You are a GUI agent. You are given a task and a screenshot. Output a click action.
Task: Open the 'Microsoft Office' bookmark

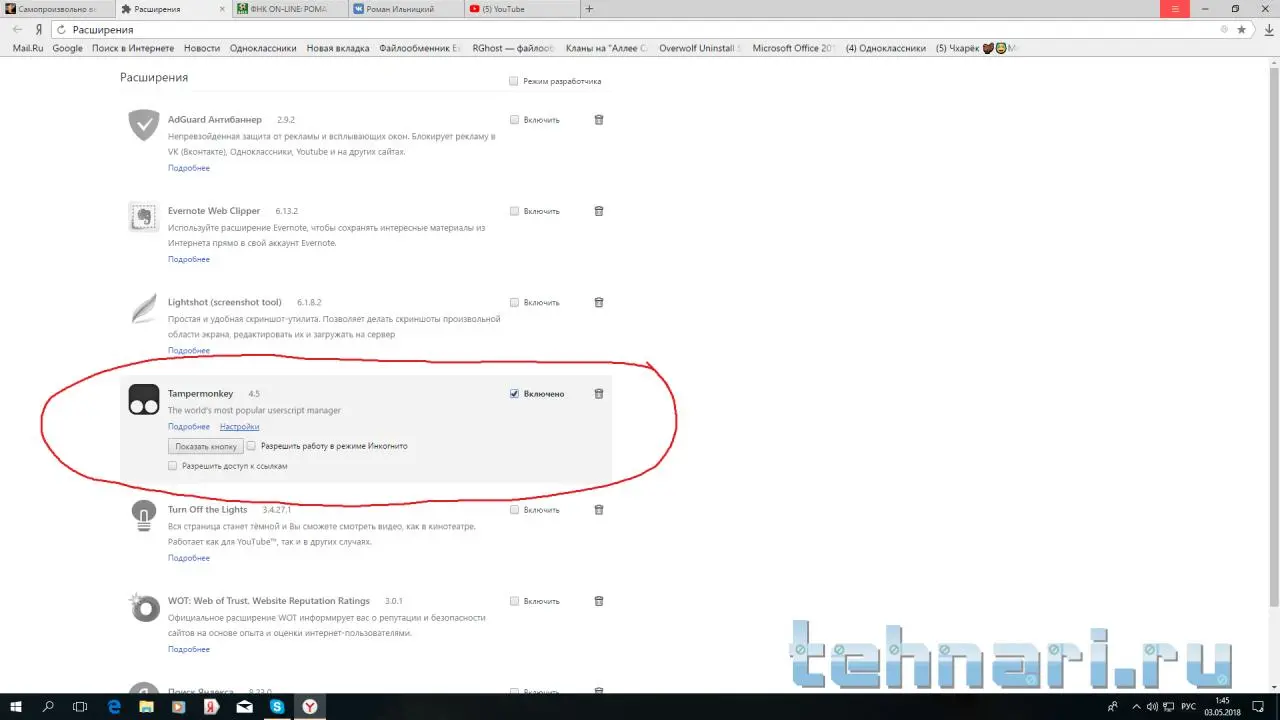coord(794,48)
